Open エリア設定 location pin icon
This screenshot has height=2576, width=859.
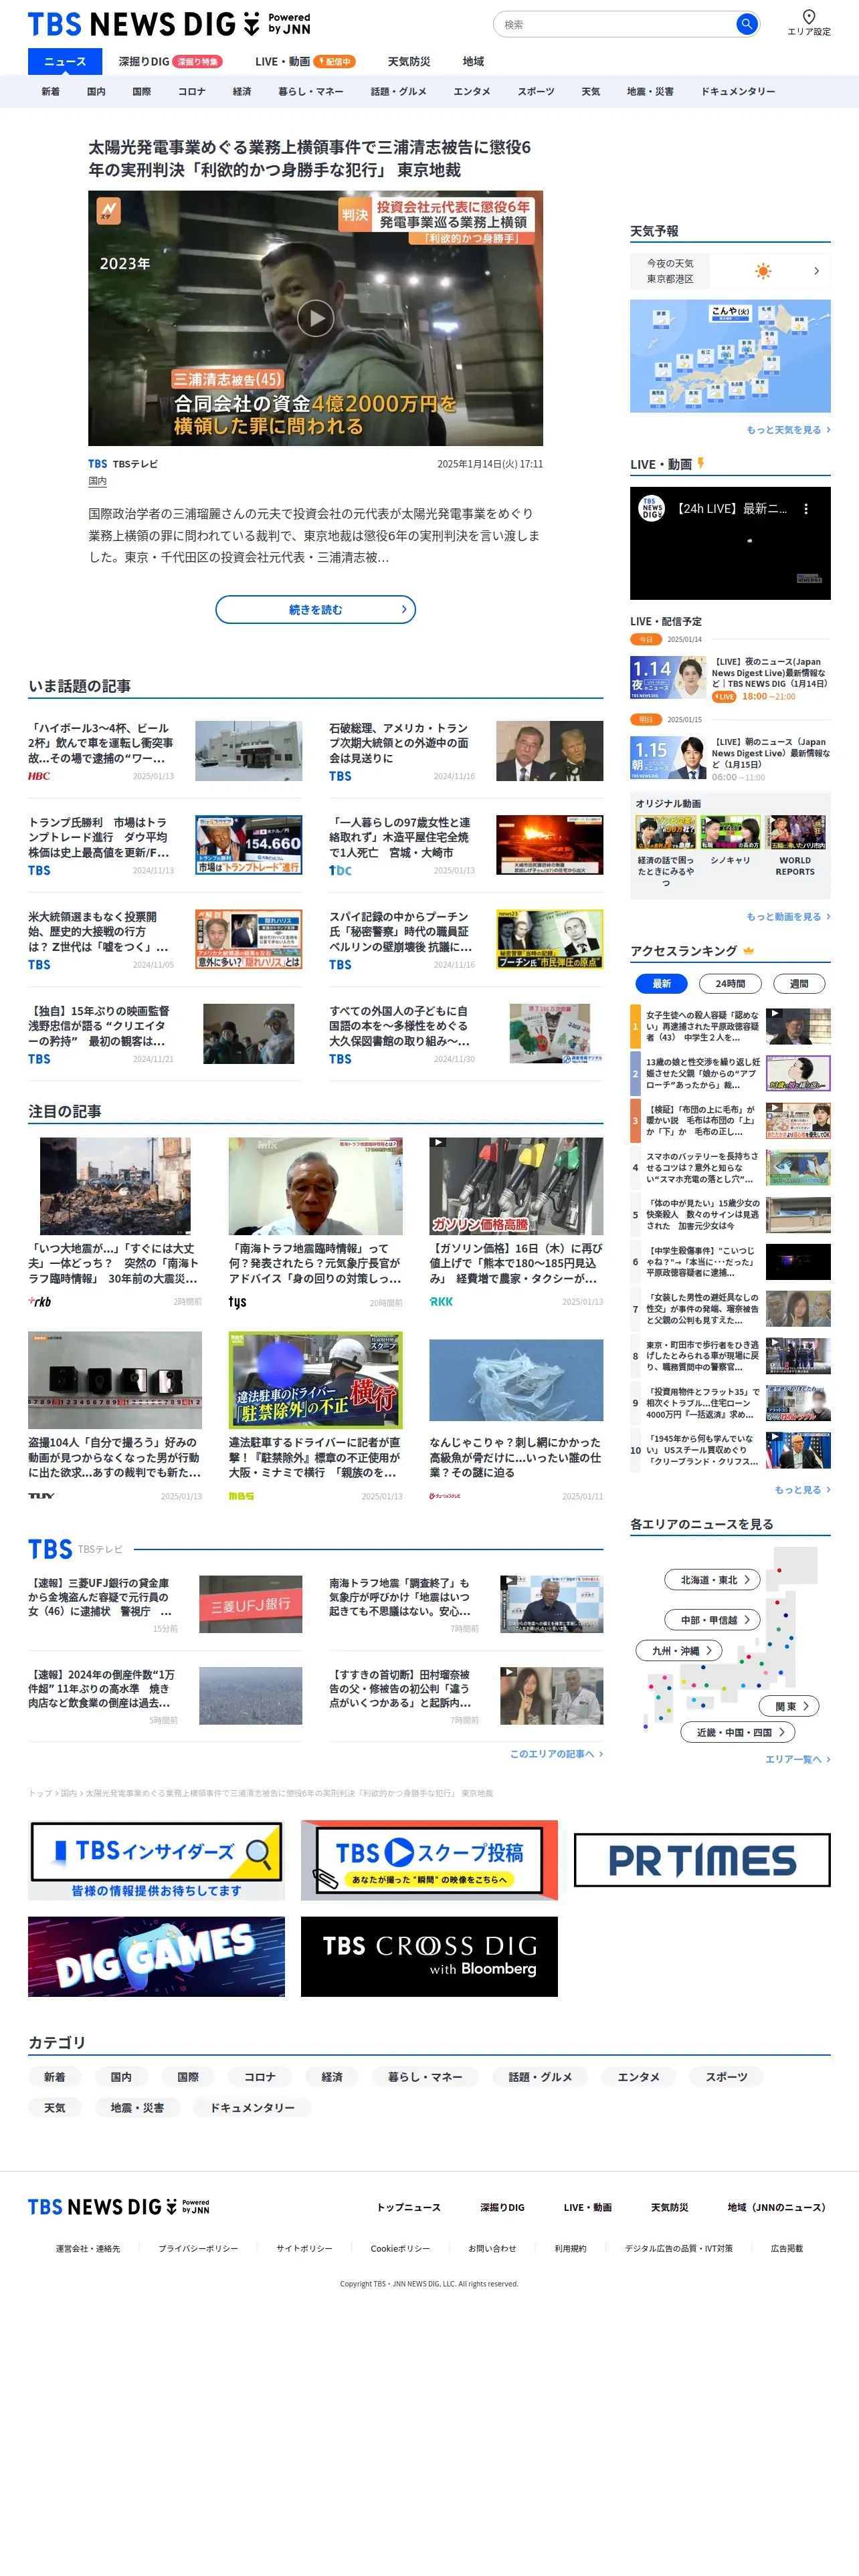click(809, 16)
